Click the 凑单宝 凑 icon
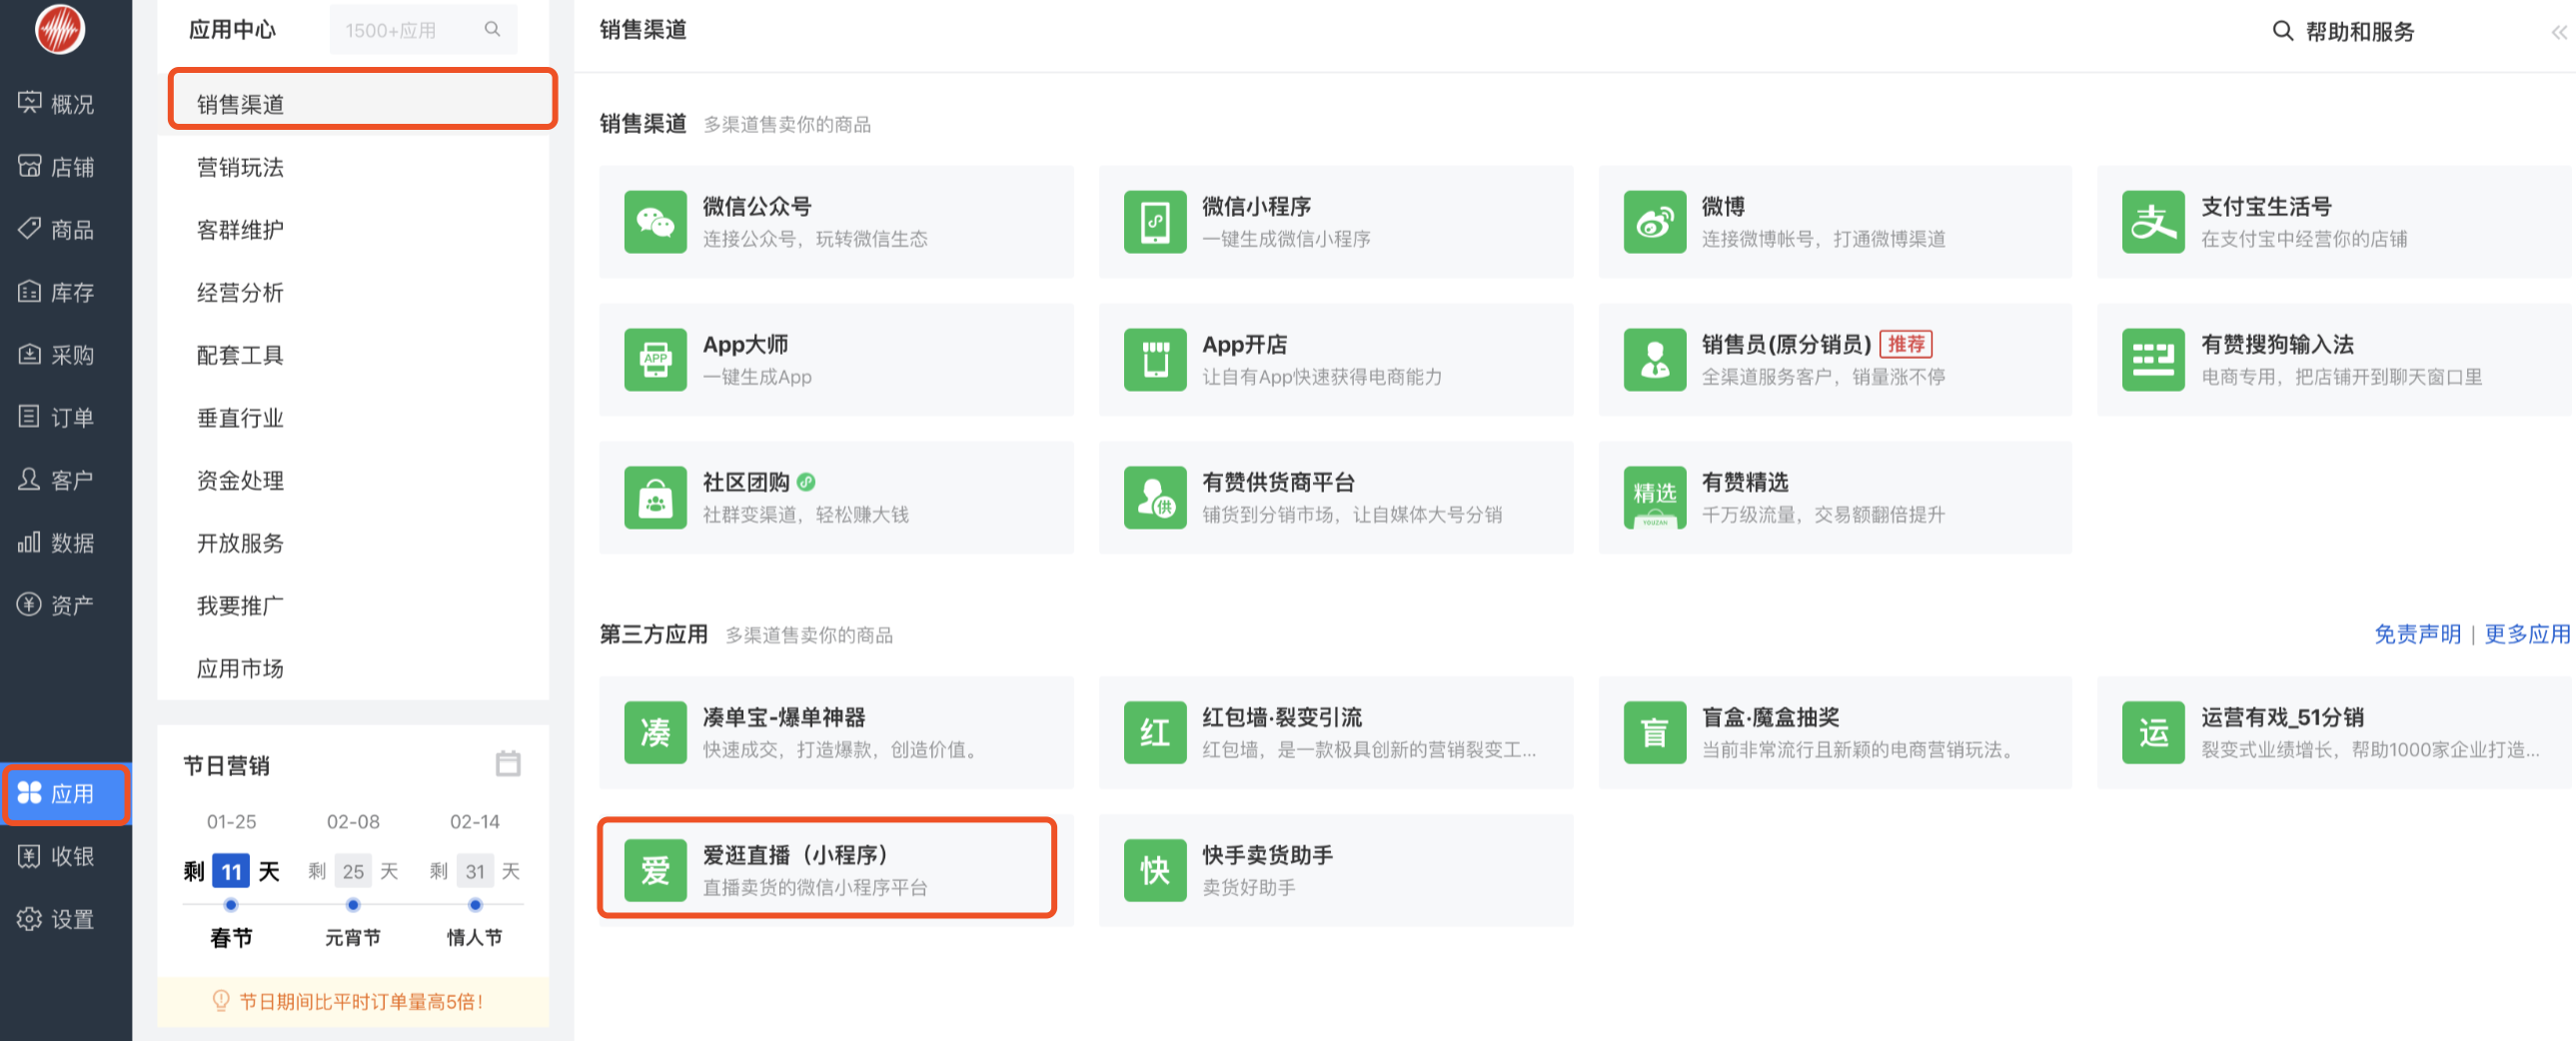This screenshot has width=2576, height=1041. coord(655,733)
